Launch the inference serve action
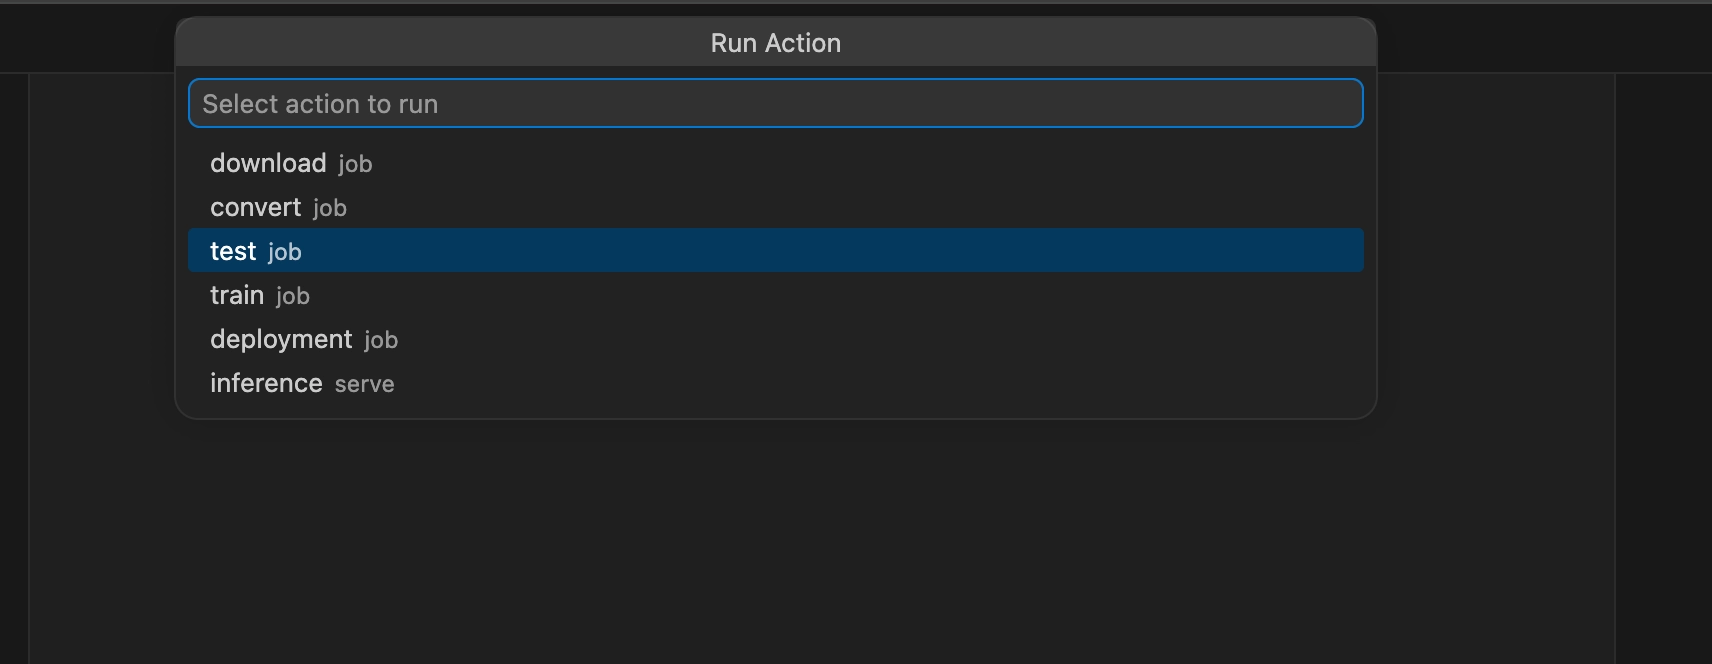This screenshot has width=1712, height=664. point(775,383)
